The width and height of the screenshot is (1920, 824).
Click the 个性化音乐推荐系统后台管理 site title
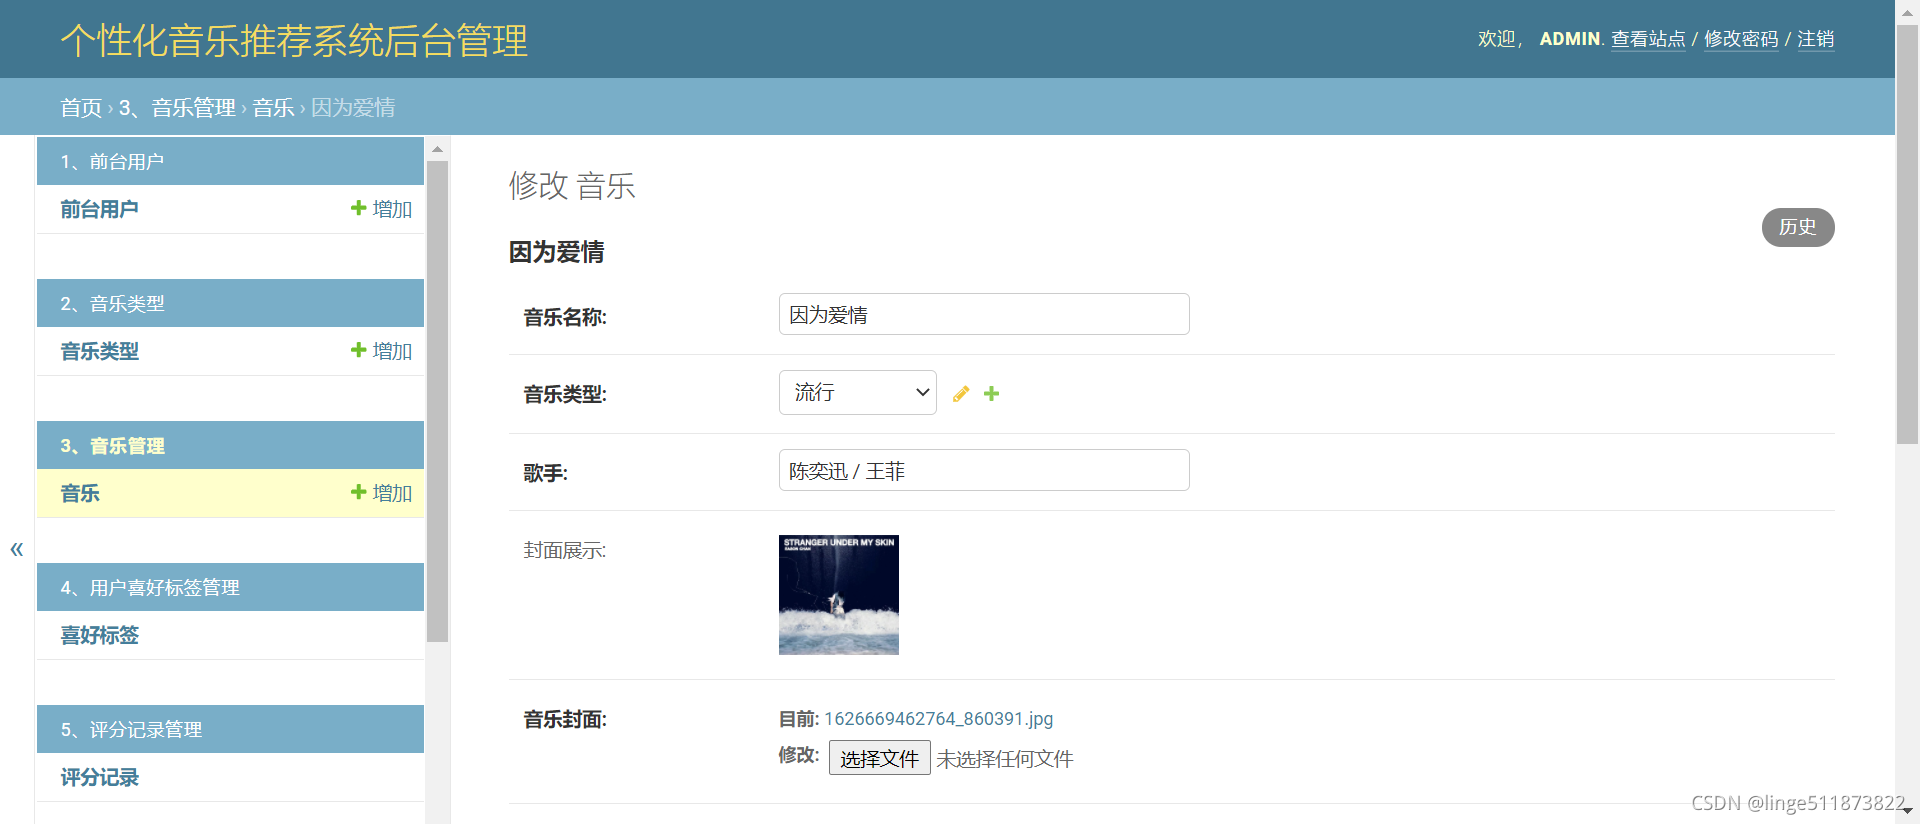pos(294,40)
